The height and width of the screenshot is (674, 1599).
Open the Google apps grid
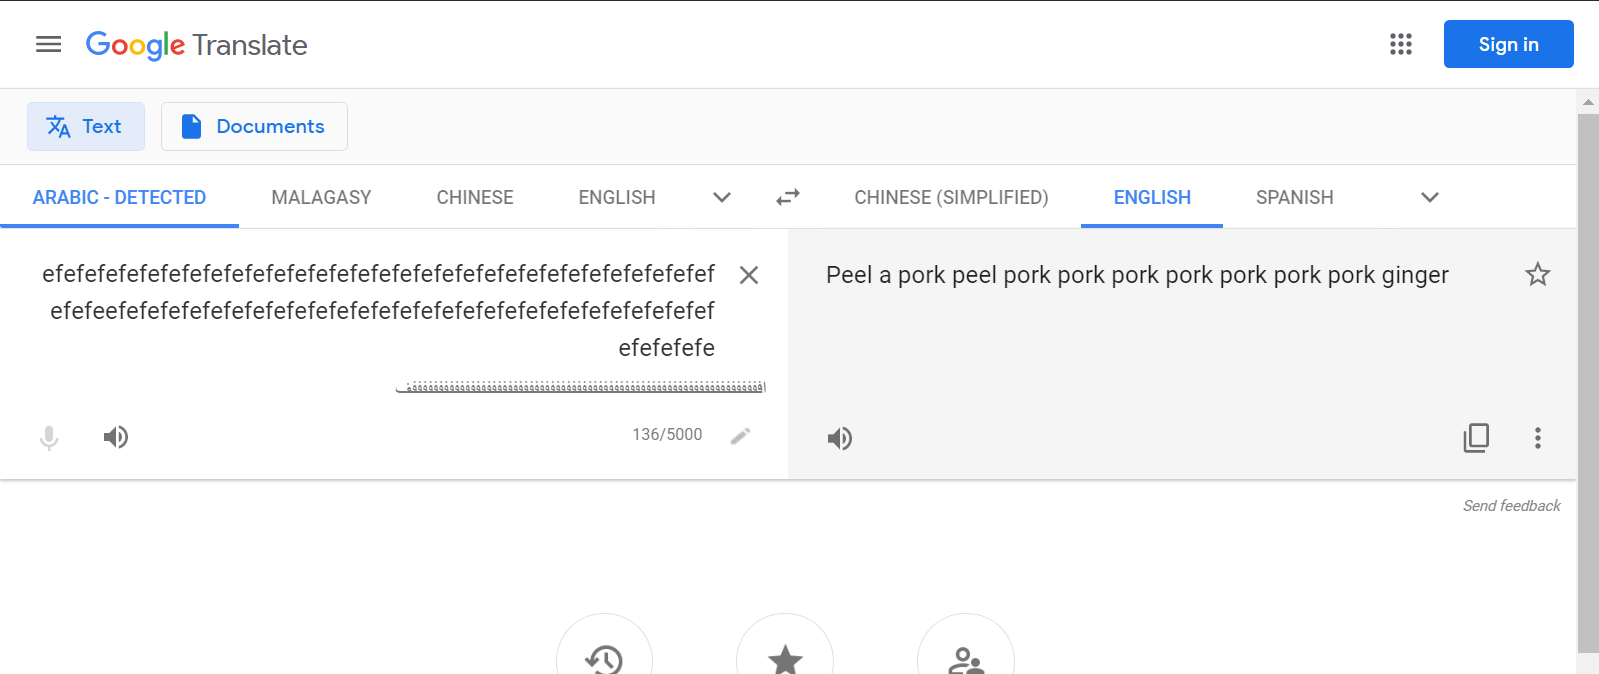pos(1400,44)
